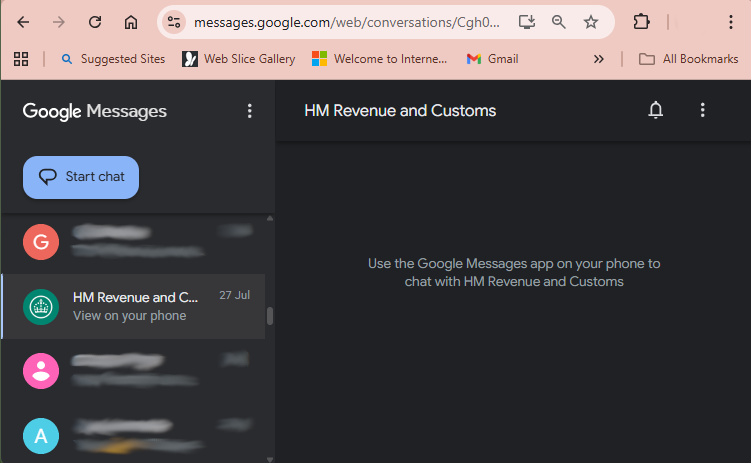Open the browser extensions puzzle icon

coord(641,22)
